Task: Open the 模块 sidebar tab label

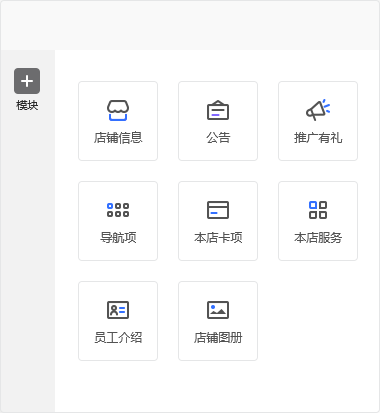Action: click(27, 105)
